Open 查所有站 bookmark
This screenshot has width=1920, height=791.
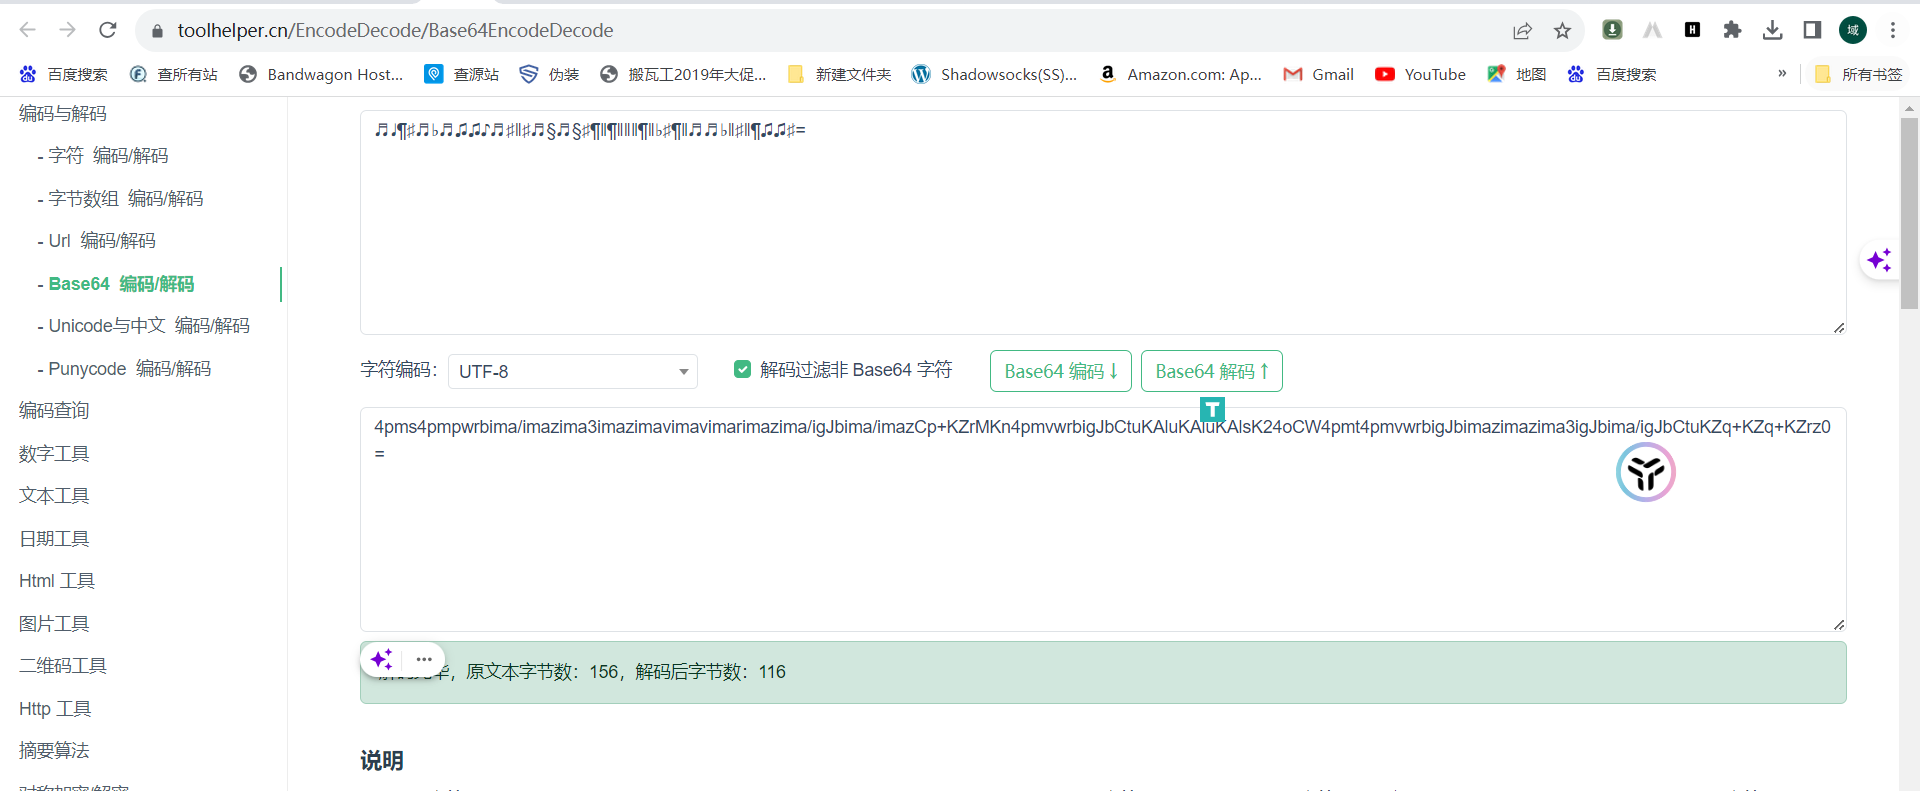tap(173, 74)
